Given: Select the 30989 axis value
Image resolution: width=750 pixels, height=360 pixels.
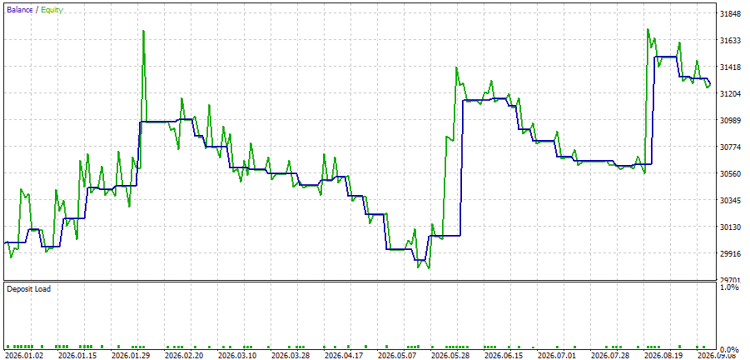Looking at the screenshot, I should (x=730, y=121).
